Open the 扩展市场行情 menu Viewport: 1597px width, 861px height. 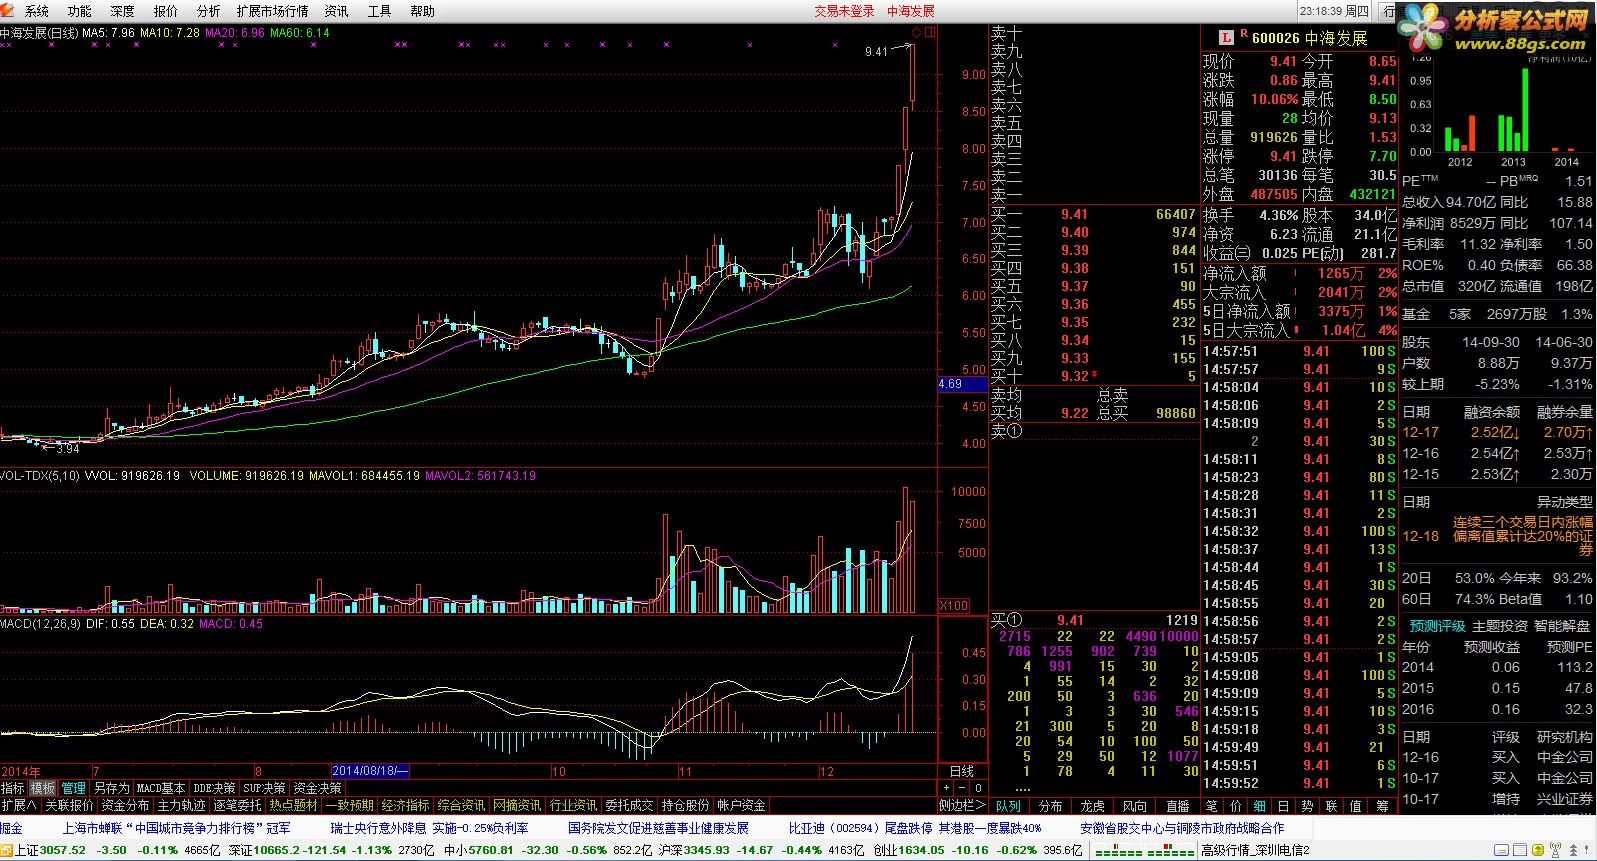(272, 11)
